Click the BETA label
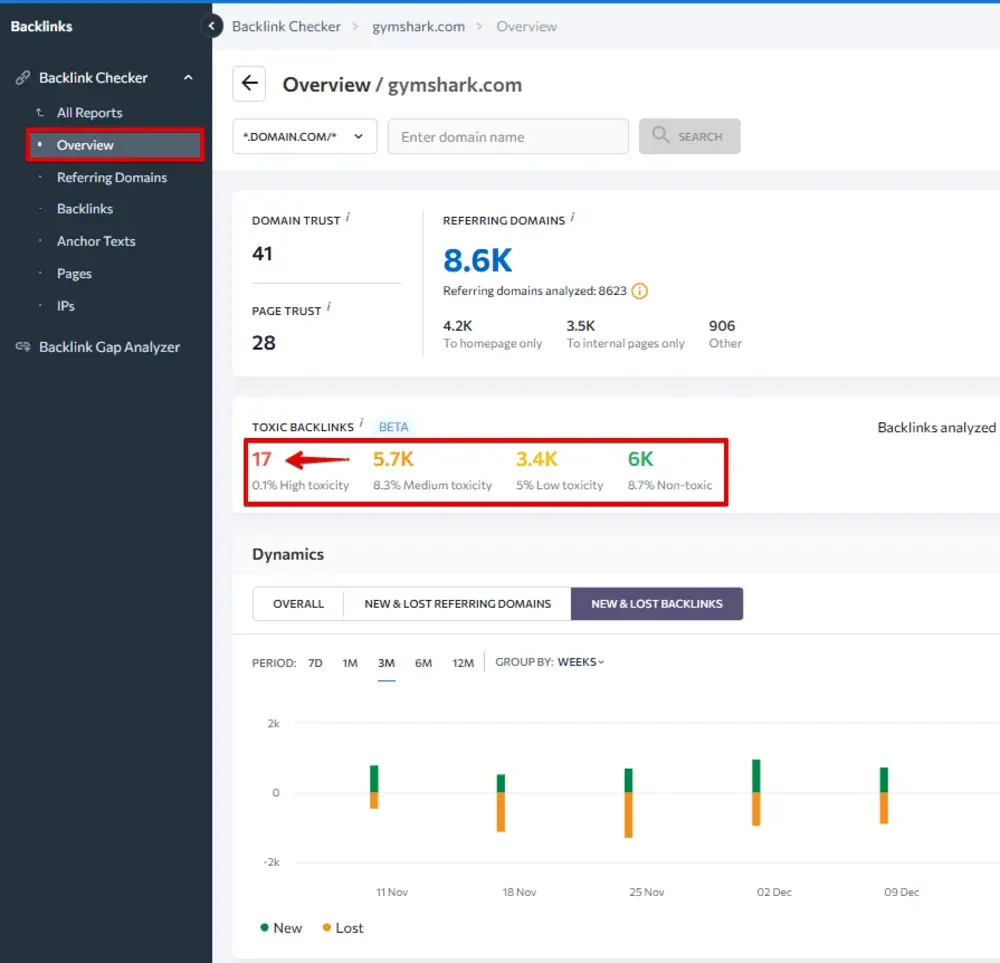 point(393,427)
